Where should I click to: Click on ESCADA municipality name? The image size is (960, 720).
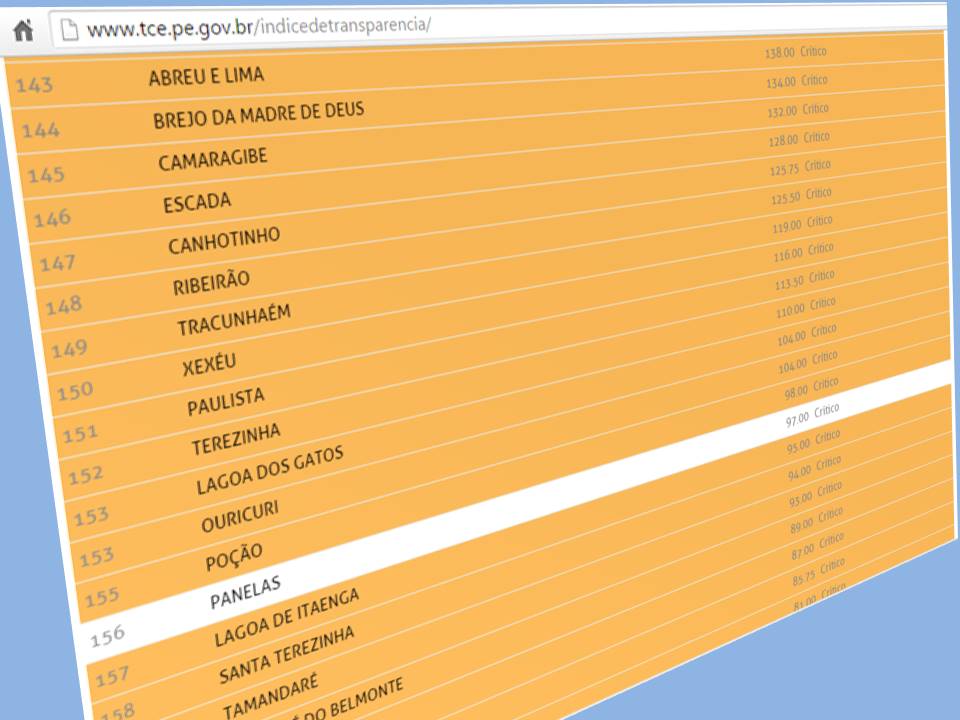[x=197, y=202]
